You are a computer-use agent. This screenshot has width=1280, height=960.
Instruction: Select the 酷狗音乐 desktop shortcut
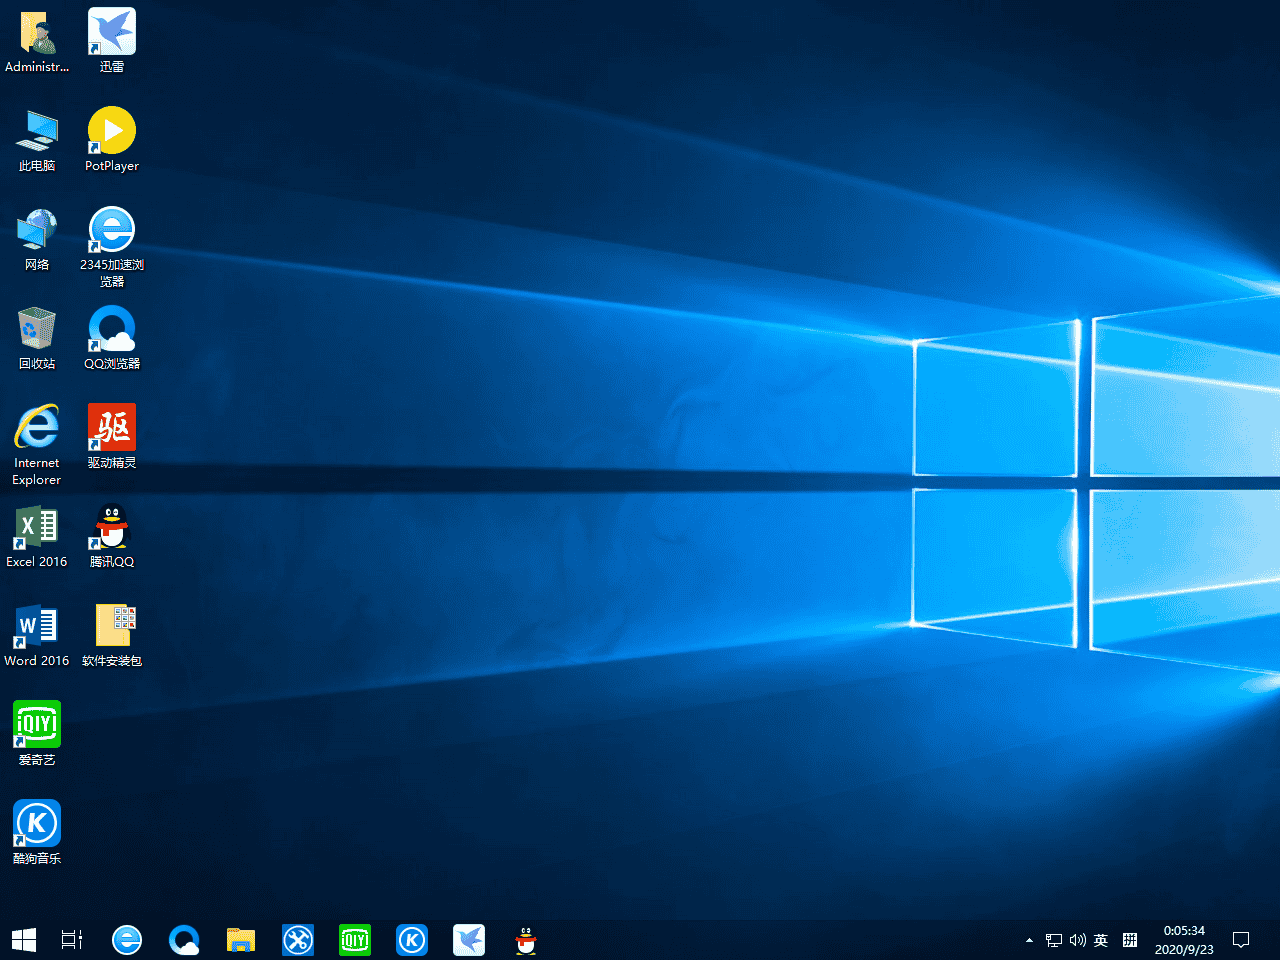pyautogui.click(x=37, y=833)
